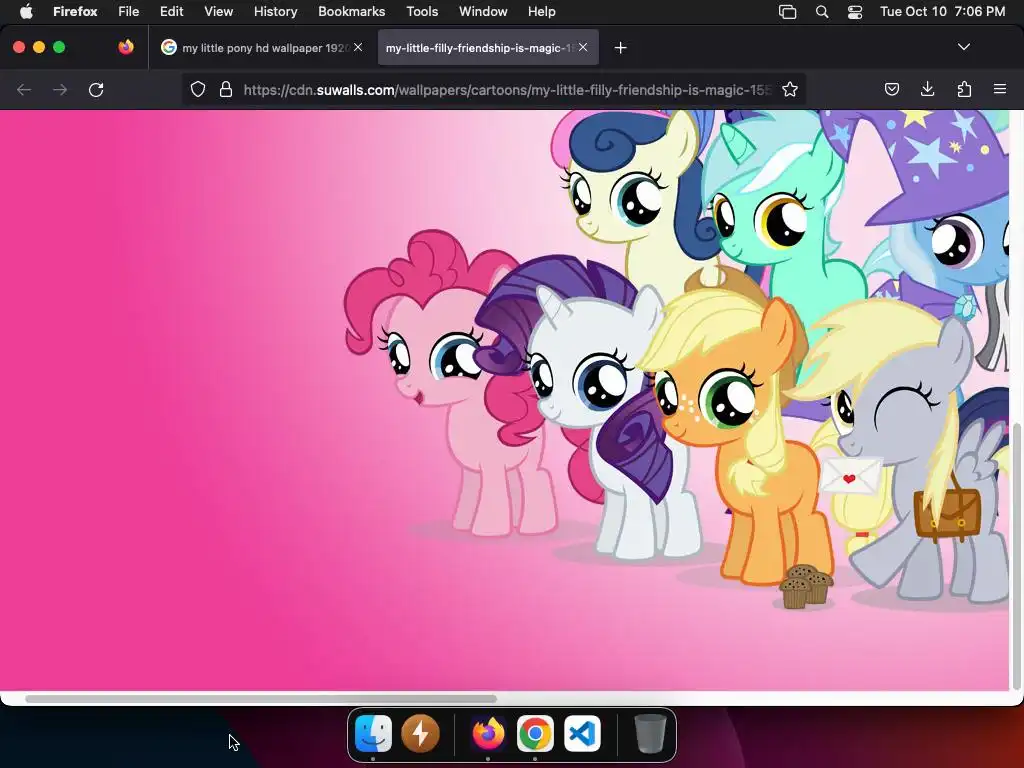Open the History menu
This screenshot has width=1024, height=768.
point(275,11)
